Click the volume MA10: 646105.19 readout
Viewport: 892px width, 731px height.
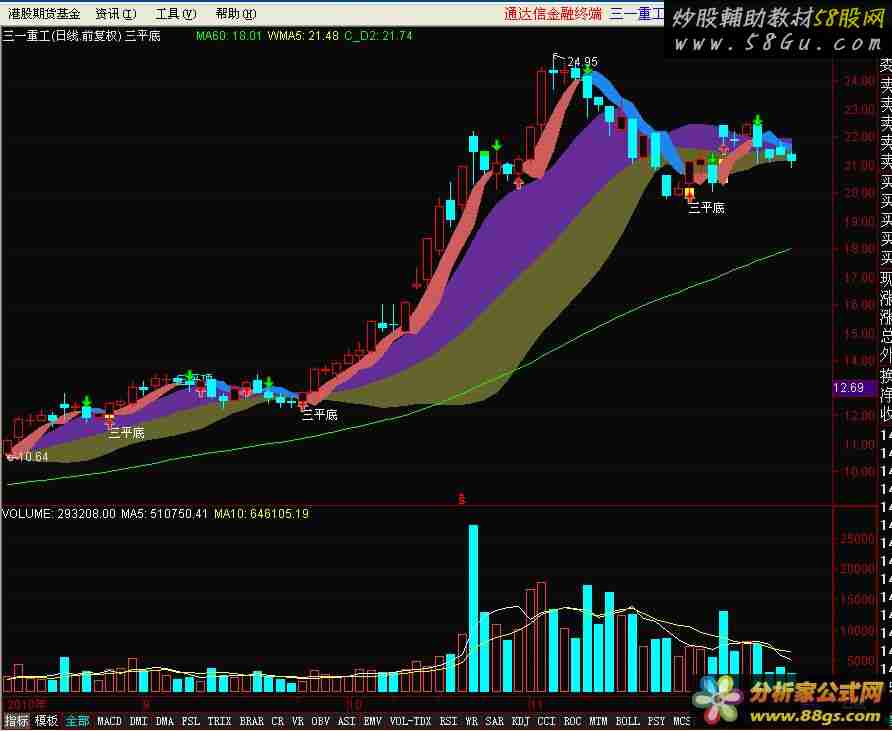[261, 514]
